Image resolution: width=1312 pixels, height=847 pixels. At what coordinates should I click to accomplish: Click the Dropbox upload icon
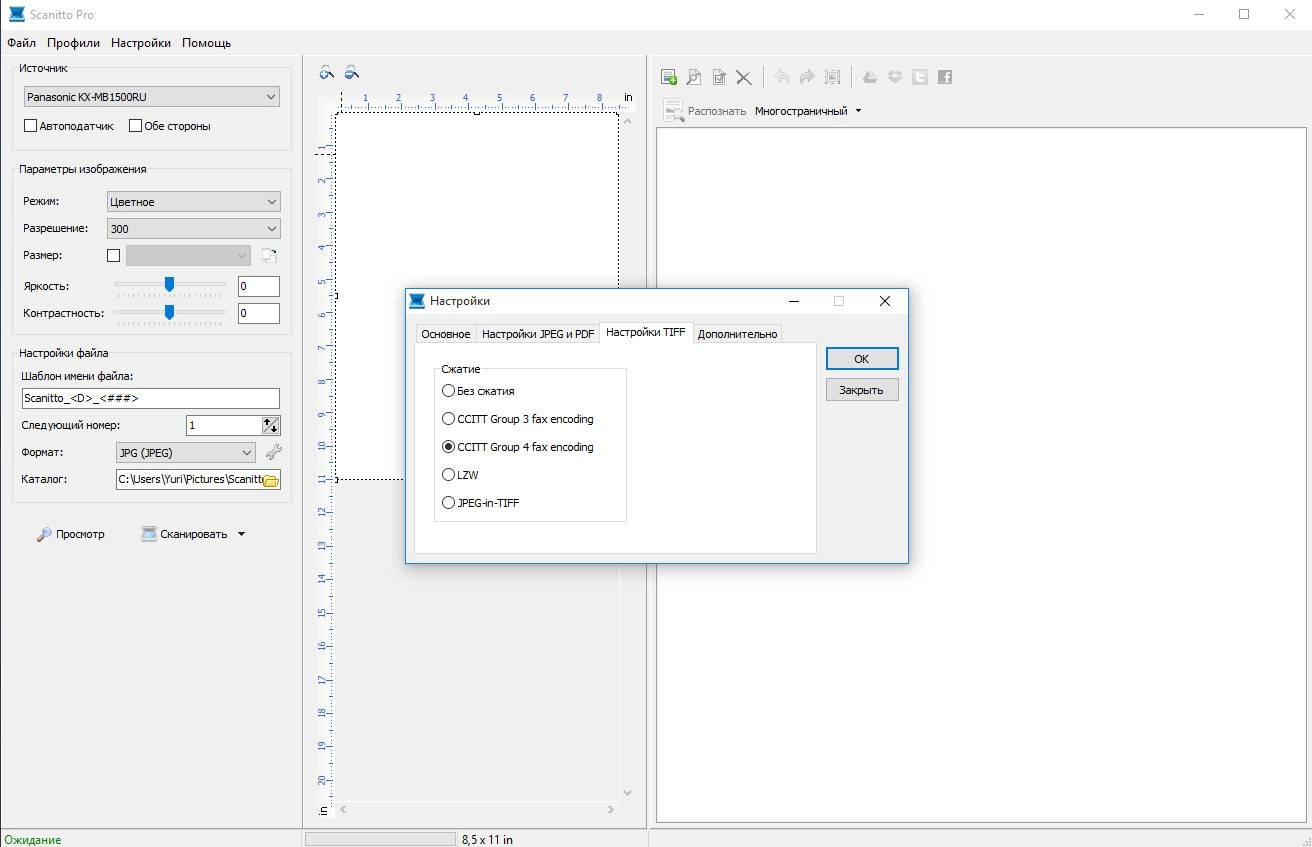(x=895, y=77)
